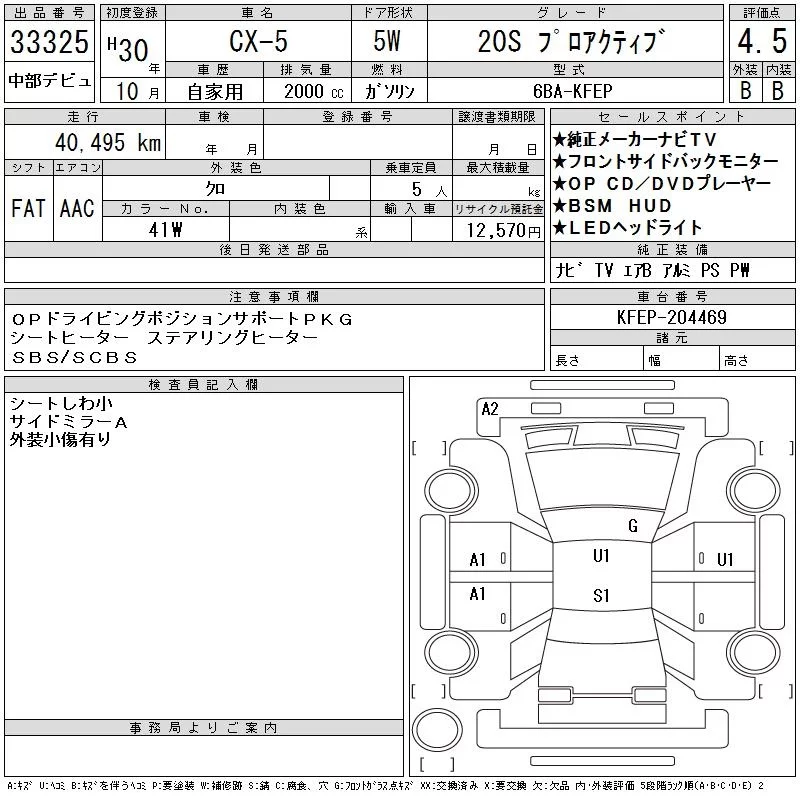Click the recycle deposit 12,570円
The height and width of the screenshot is (800, 800).
pyautogui.click(x=503, y=230)
